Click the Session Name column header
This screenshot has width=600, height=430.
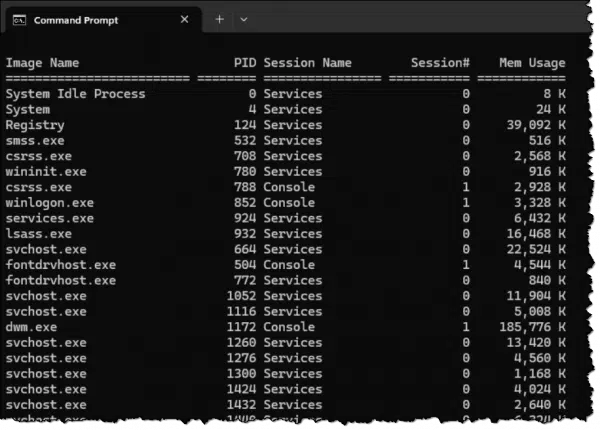[x=307, y=63]
